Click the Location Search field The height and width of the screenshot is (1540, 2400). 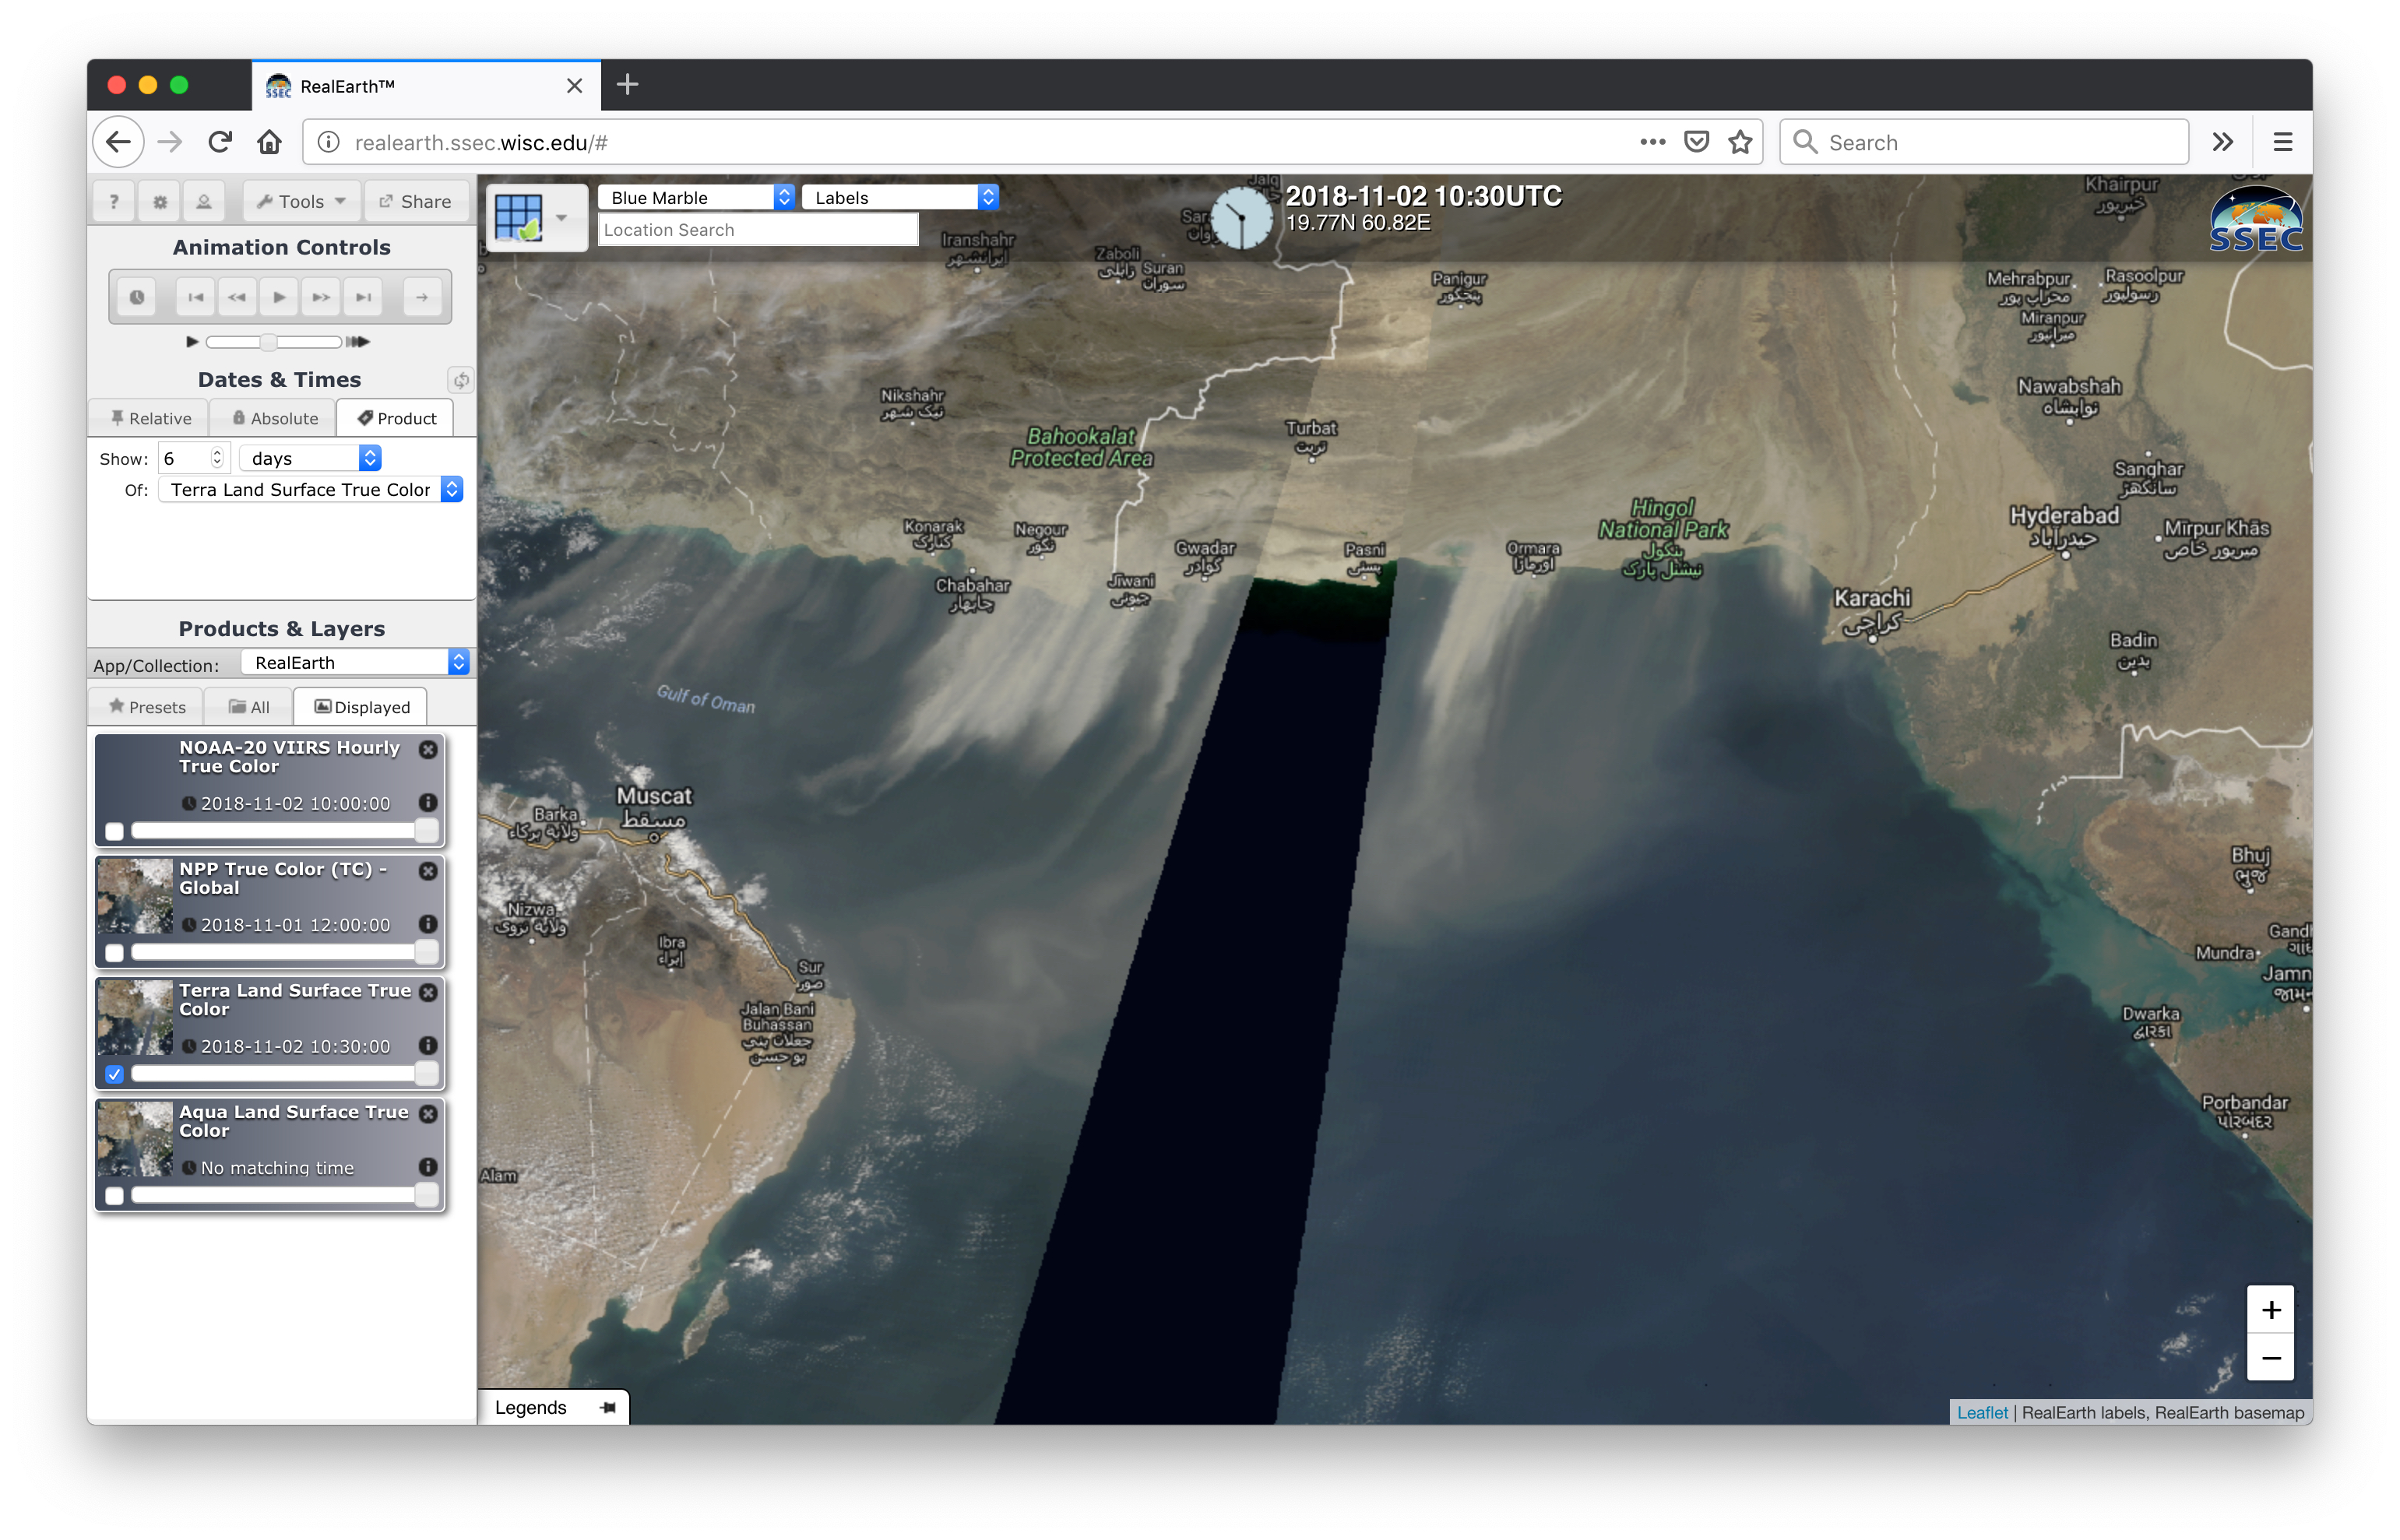pos(758,230)
